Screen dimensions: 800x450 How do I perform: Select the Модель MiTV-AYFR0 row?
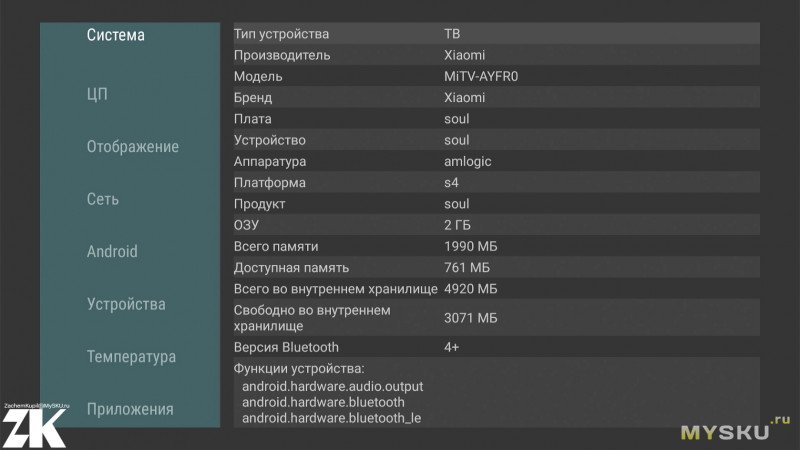(496, 77)
